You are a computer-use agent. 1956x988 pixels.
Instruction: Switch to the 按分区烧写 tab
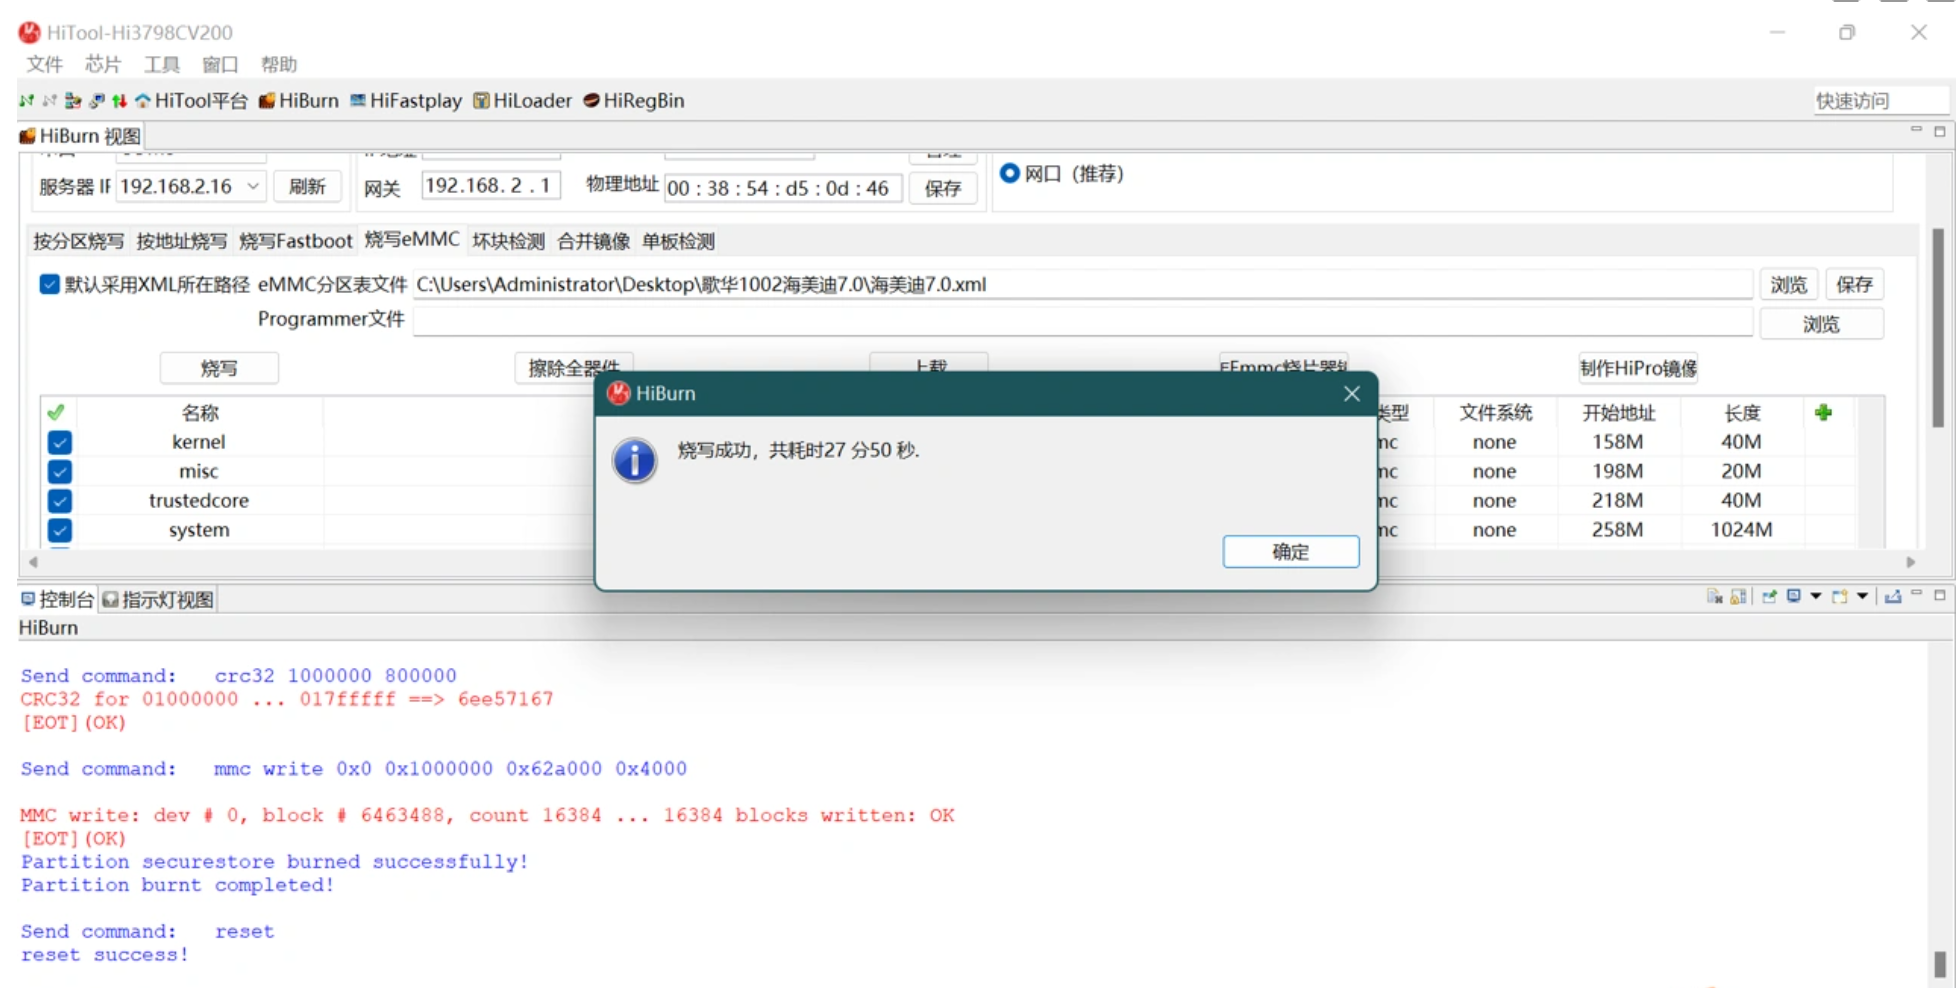(79, 241)
